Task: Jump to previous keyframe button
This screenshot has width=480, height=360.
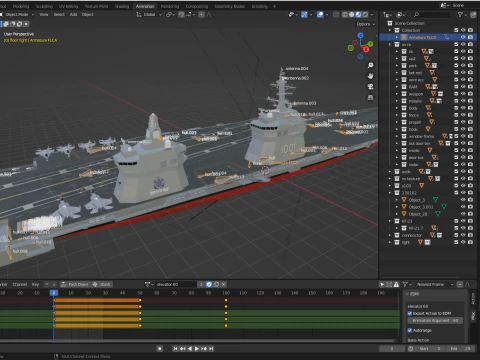Action: tap(183, 349)
